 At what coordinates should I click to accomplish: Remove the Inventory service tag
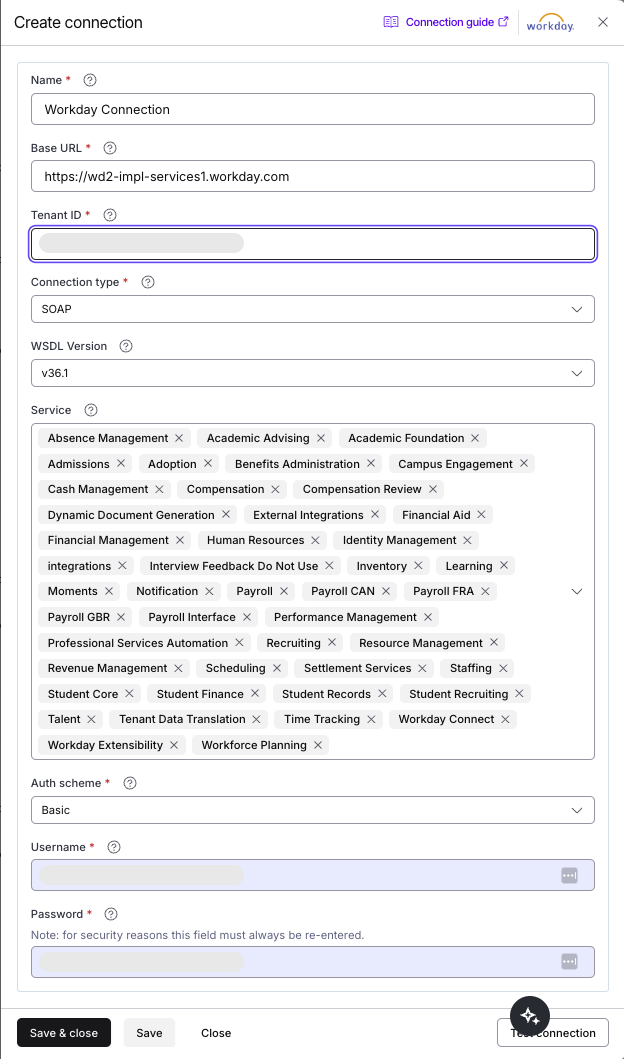[418, 566]
